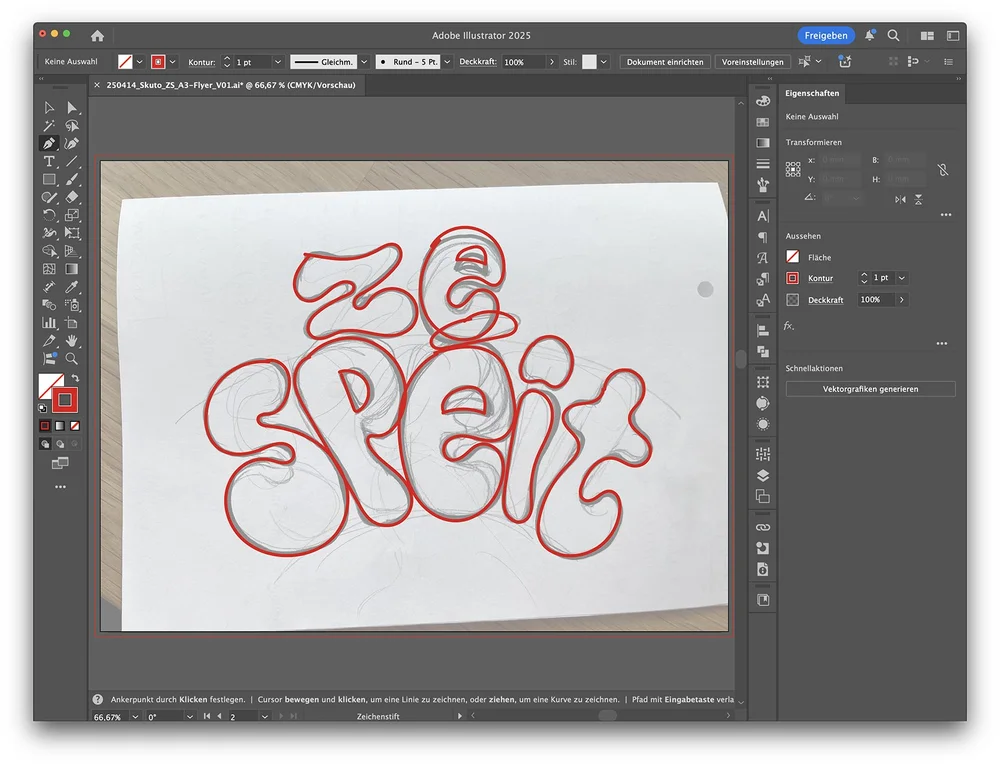Click Dokument einrichten button

(665, 62)
